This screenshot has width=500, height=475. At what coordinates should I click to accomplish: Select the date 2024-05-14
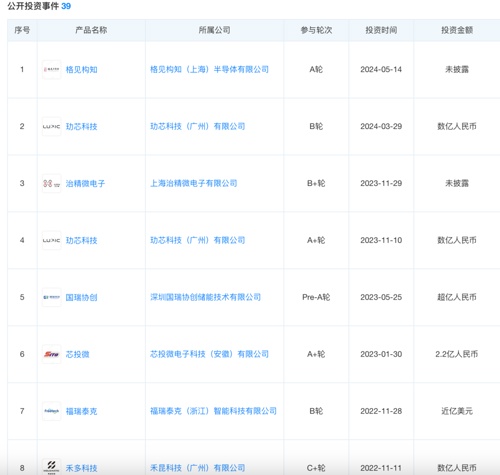point(381,69)
